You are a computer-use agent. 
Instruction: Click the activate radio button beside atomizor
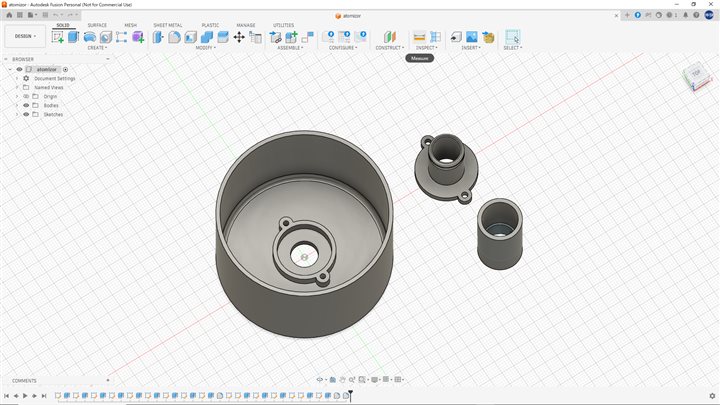point(65,69)
